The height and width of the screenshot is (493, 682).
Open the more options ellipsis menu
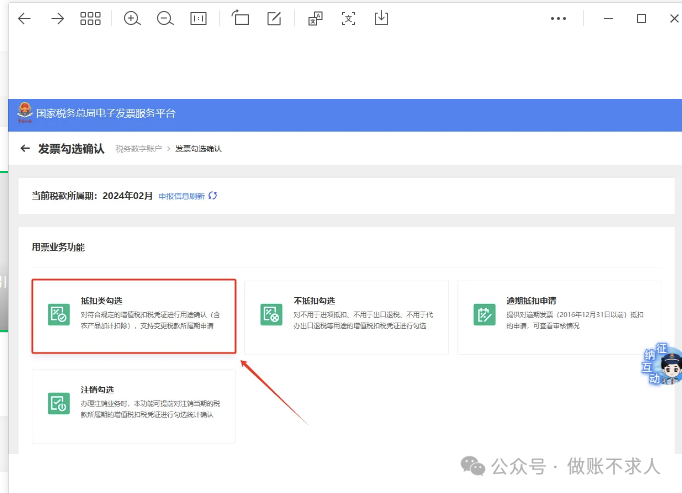tap(558, 18)
